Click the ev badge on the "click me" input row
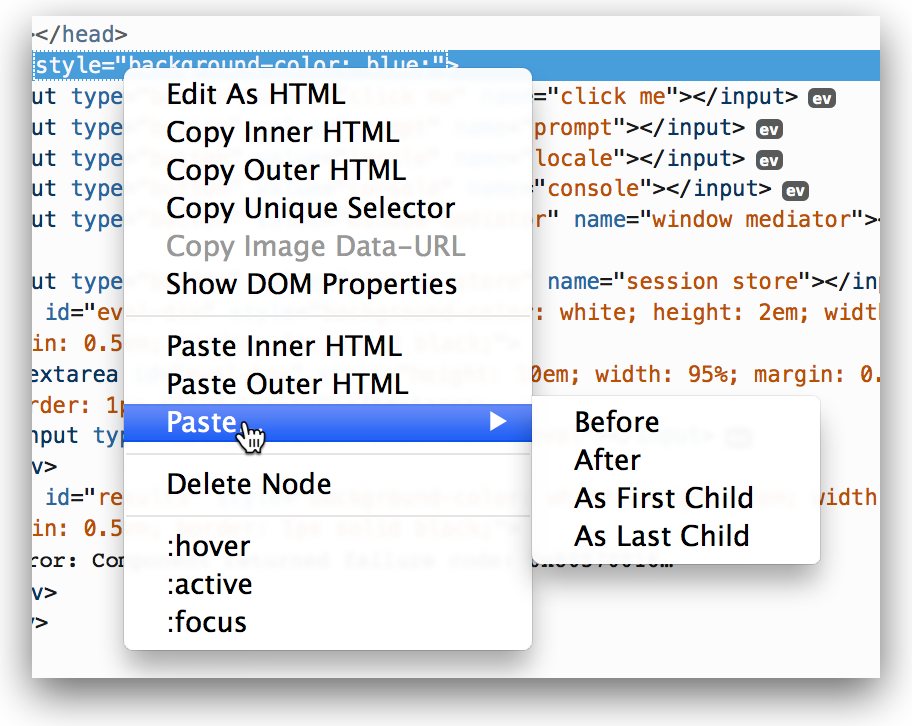Image resolution: width=912 pixels, height=726 pixels. (822, 98)
